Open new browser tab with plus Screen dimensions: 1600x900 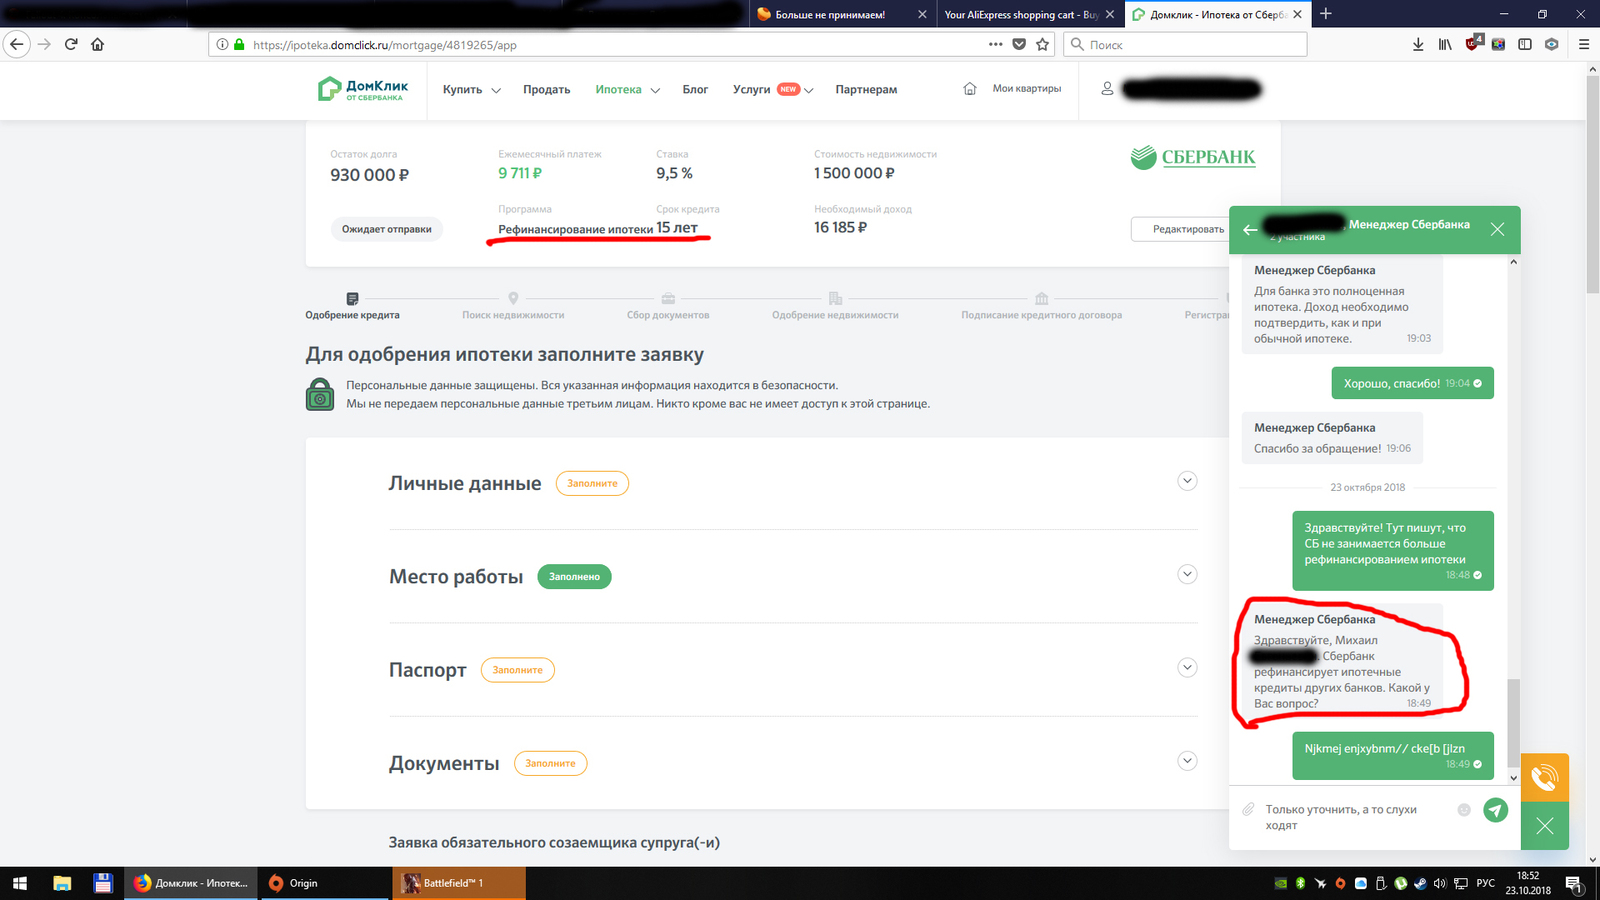tap(1326, 14)
